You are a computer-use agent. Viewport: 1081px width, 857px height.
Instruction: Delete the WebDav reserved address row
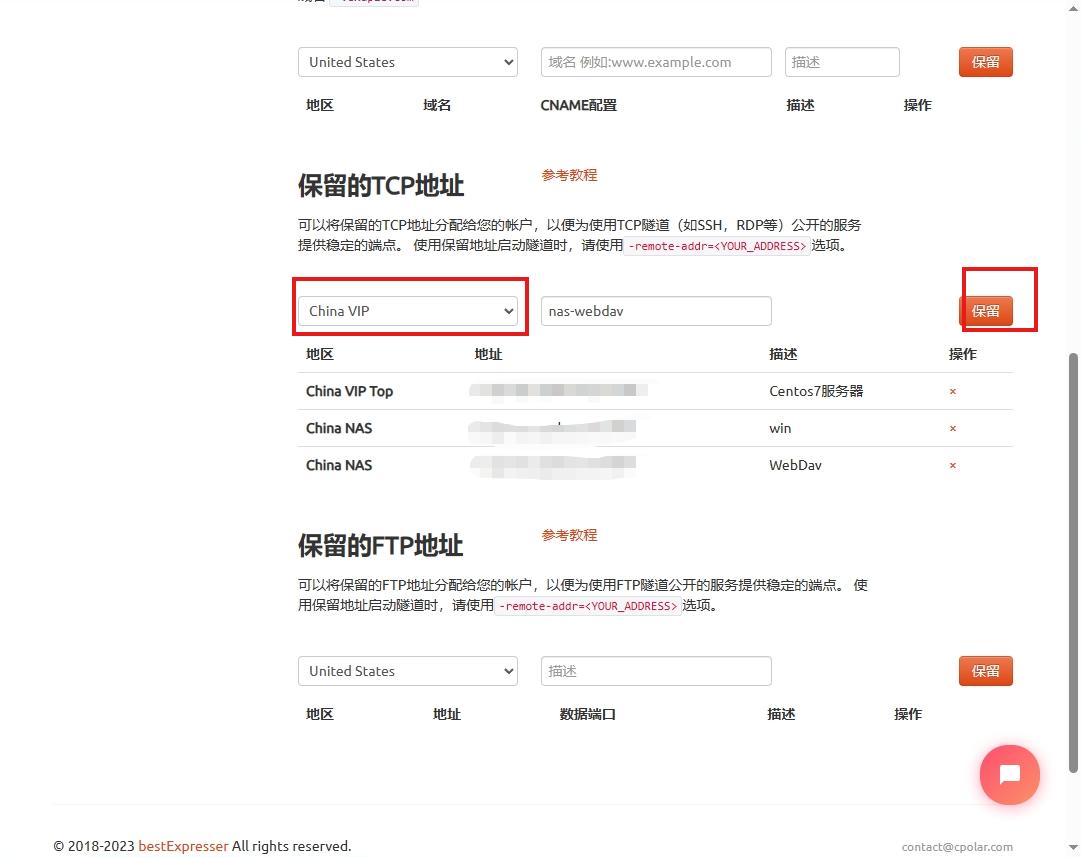coord(953,465)
